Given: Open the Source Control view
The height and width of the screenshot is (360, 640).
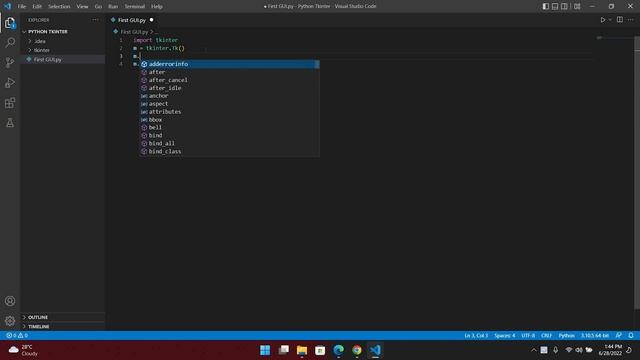Looking at the screenshot, I should [10, 62].
